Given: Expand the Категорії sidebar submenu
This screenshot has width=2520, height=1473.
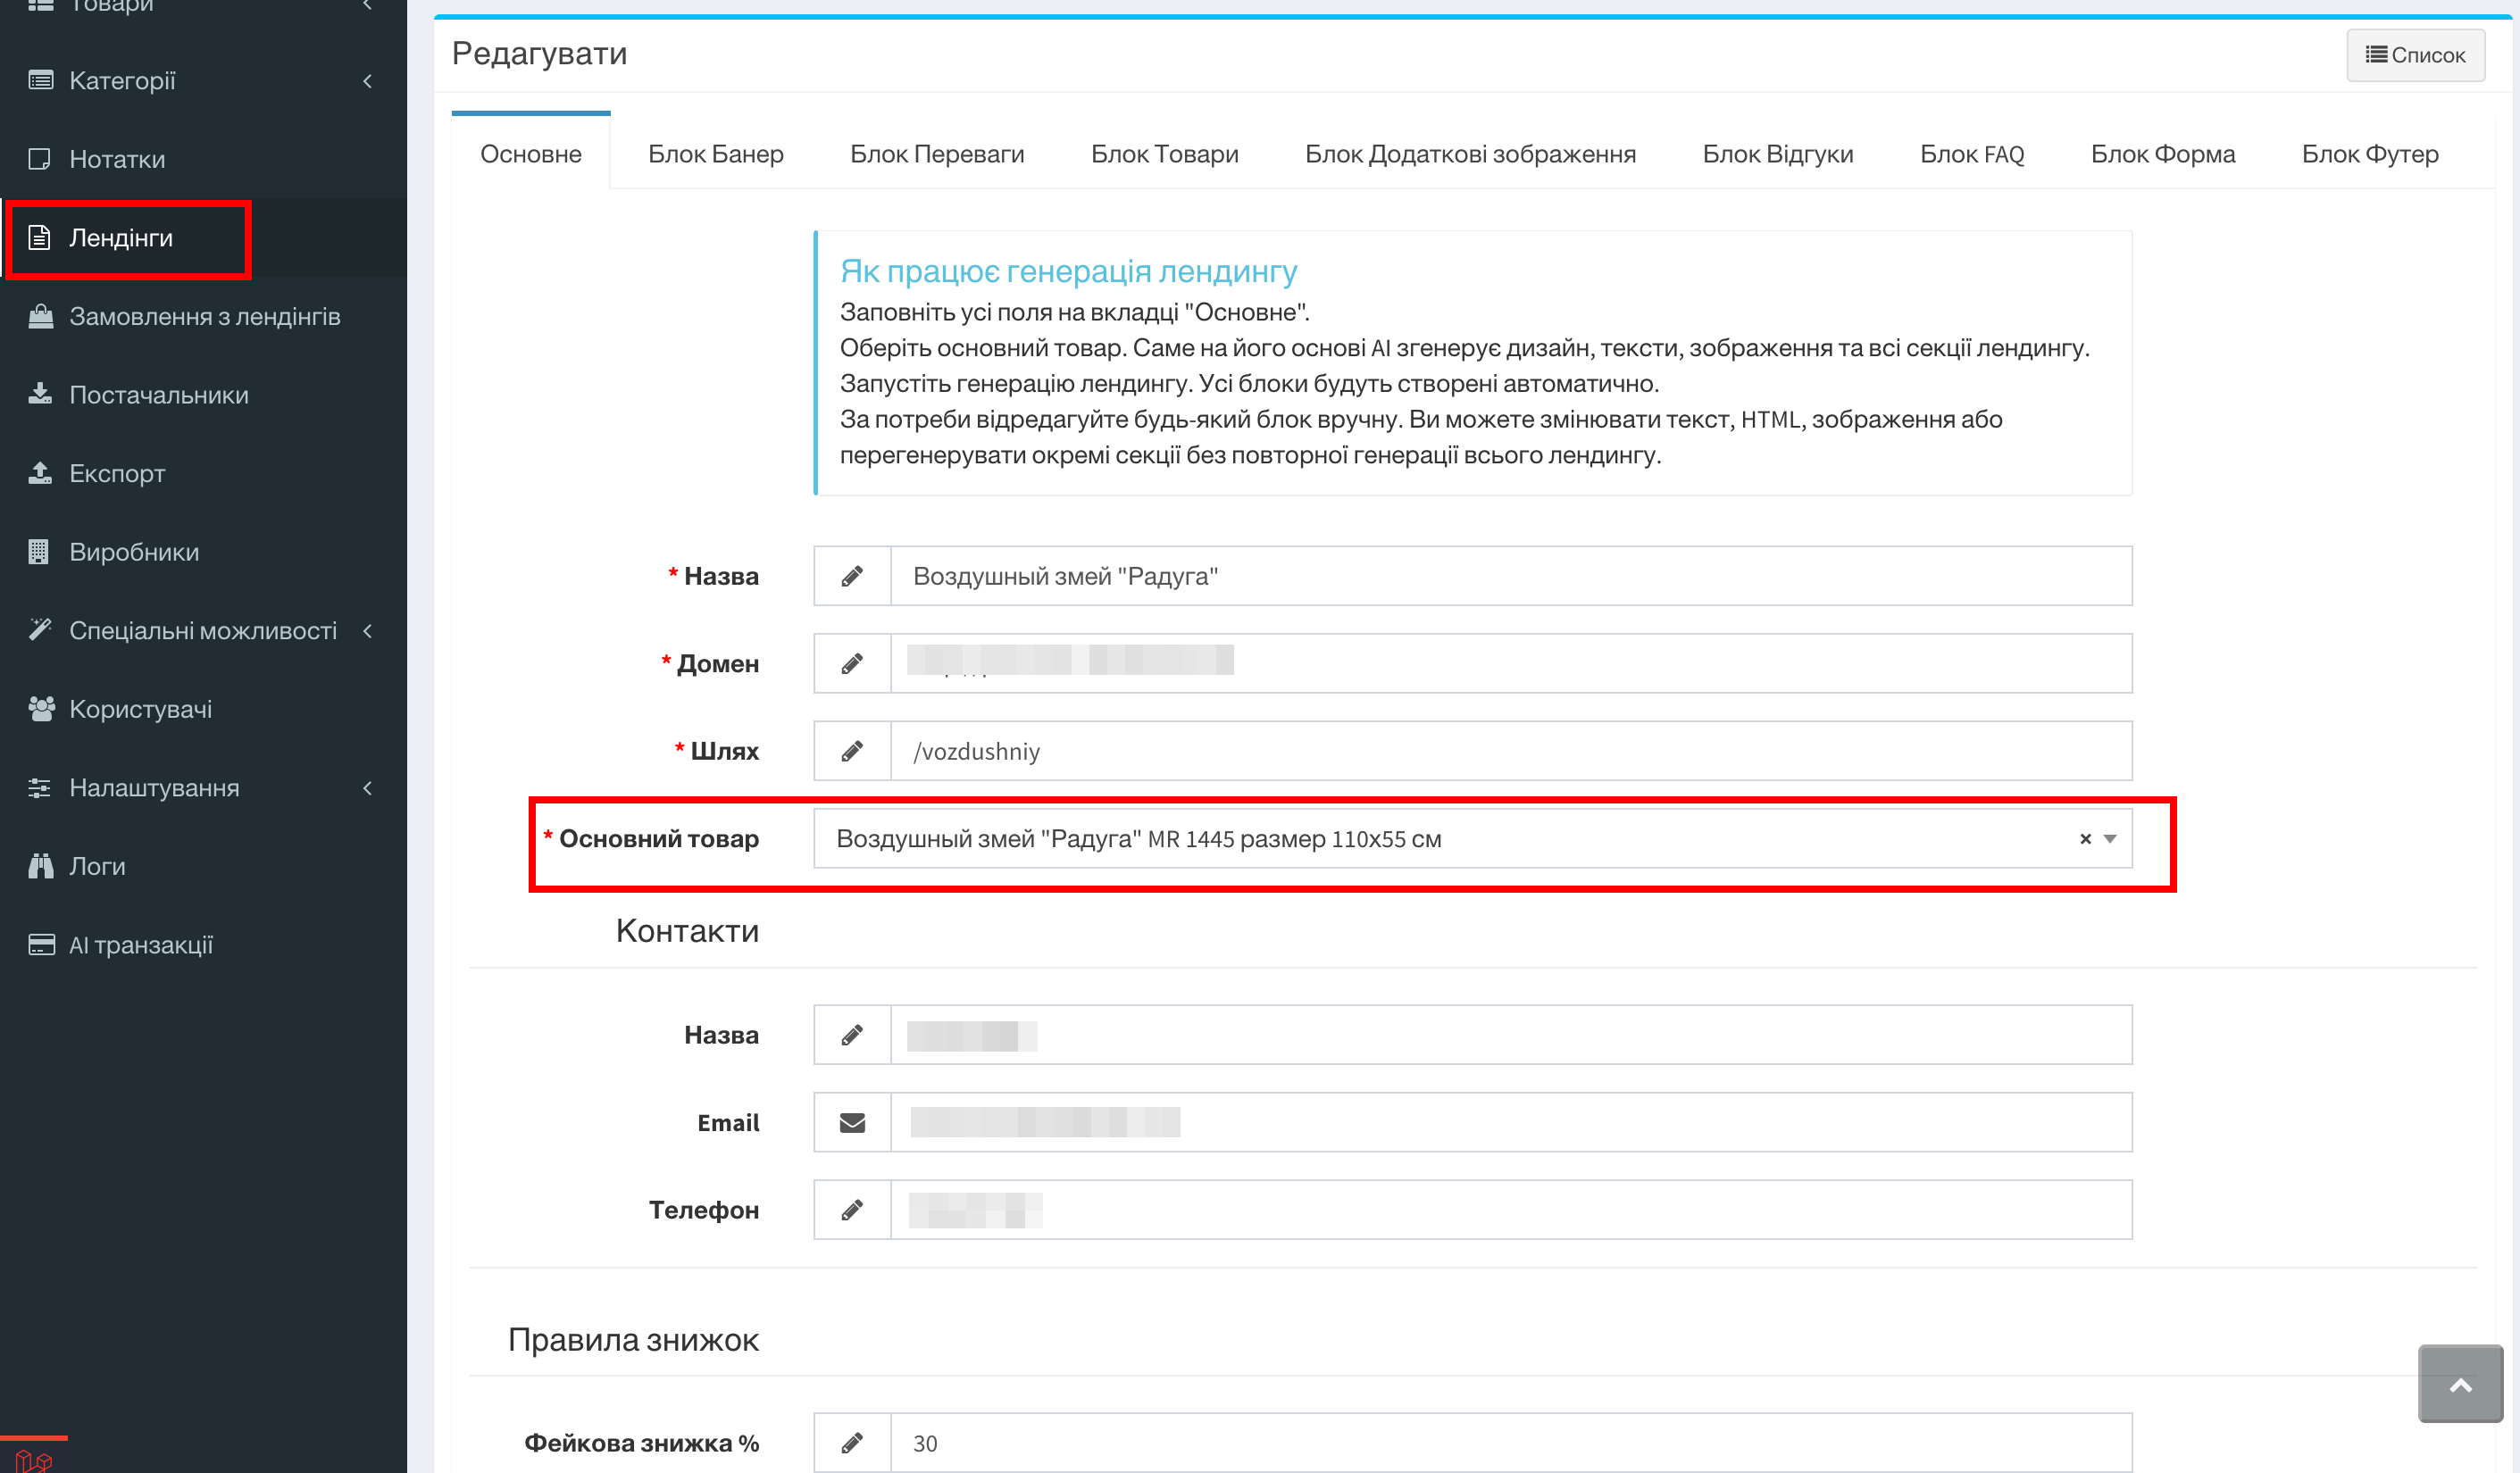Looking at the screenshot, I should [x=368, y=81].
